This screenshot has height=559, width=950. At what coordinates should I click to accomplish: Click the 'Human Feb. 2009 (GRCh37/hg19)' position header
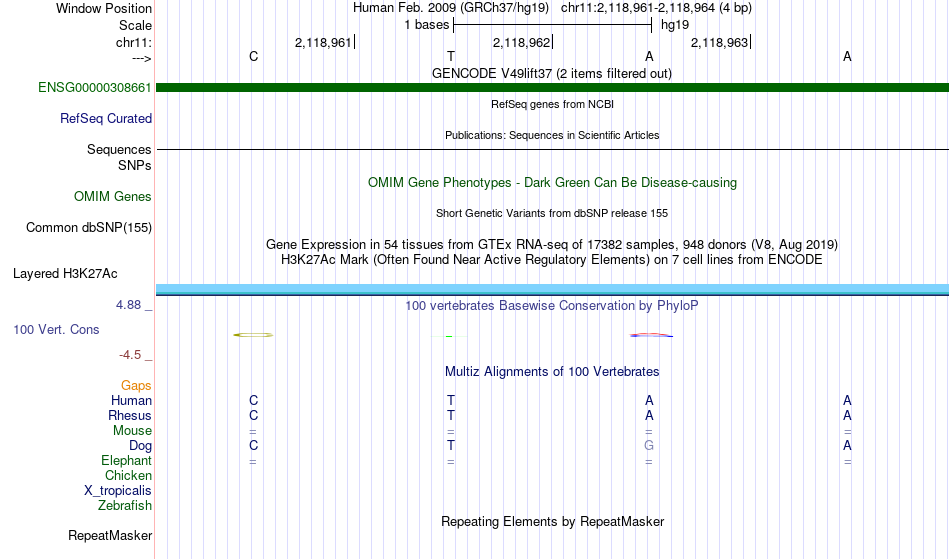point(451,8)
